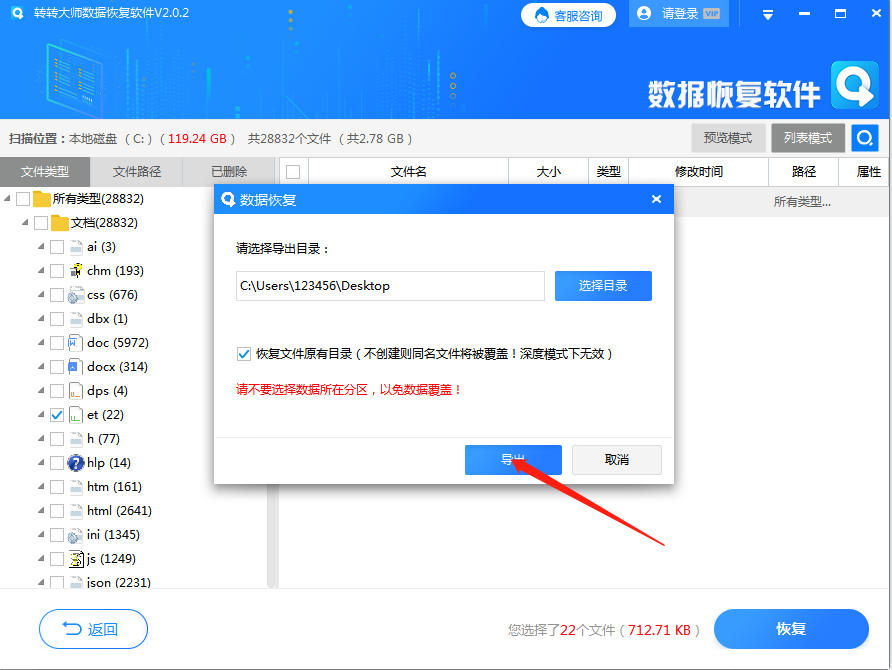Click the js file type icon
This screenshot has width=892, height=670.
(75, 558)
